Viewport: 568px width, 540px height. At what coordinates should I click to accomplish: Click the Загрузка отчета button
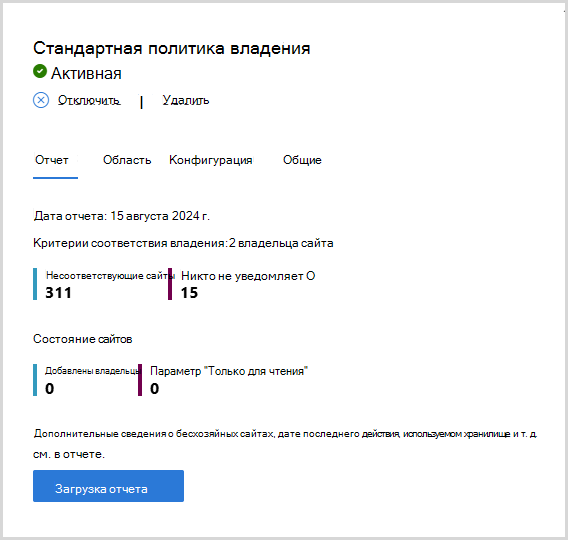pyautogui.click(x=108, y=486)
